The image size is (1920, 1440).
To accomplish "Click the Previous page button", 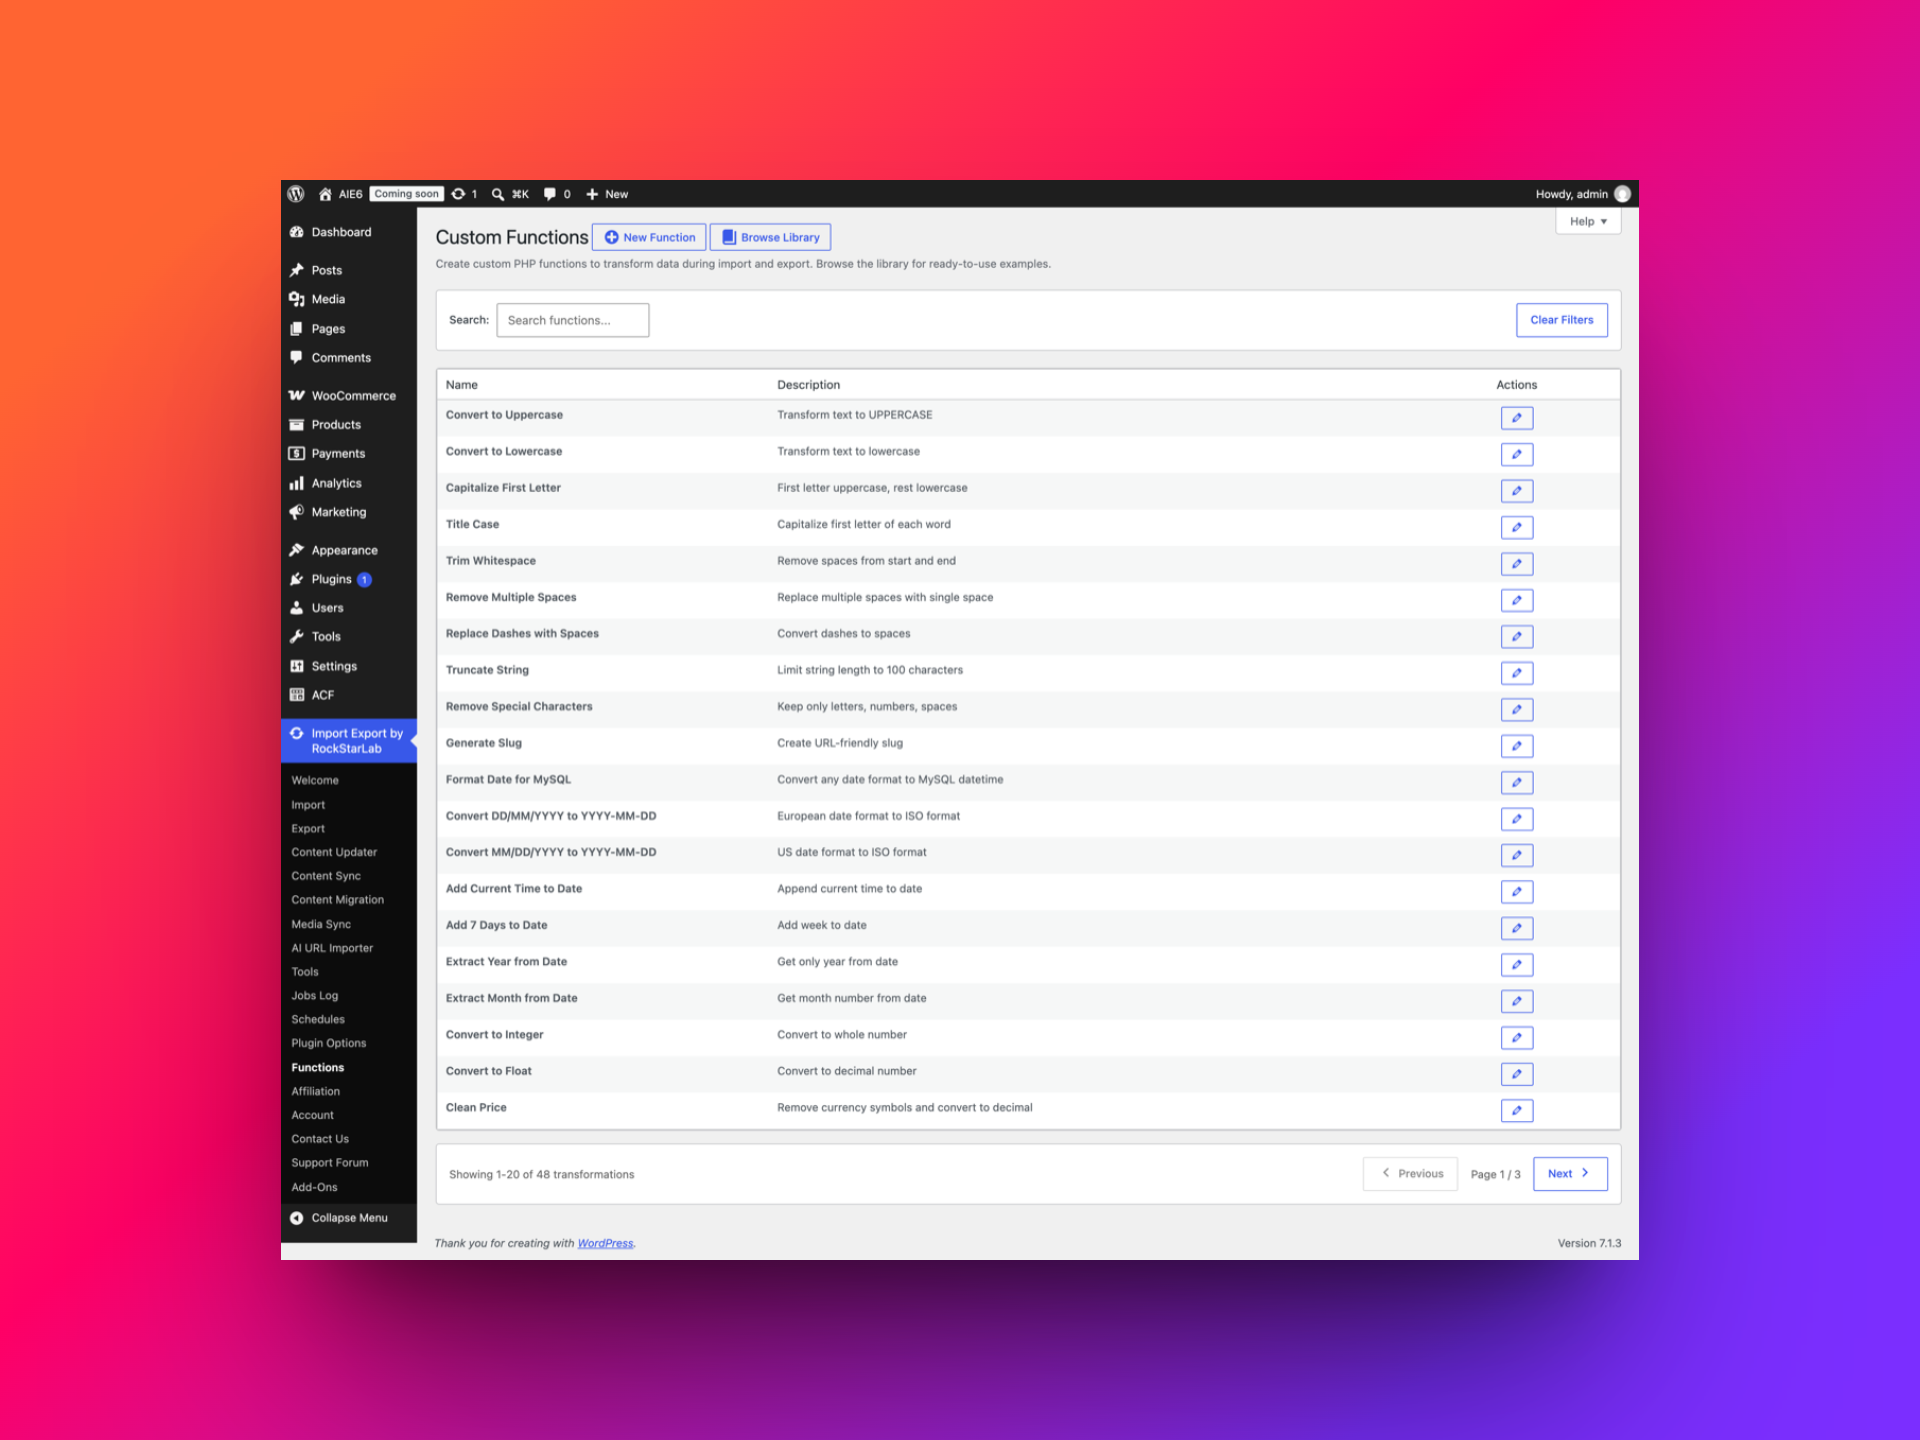I will tap(1410, 1174).
